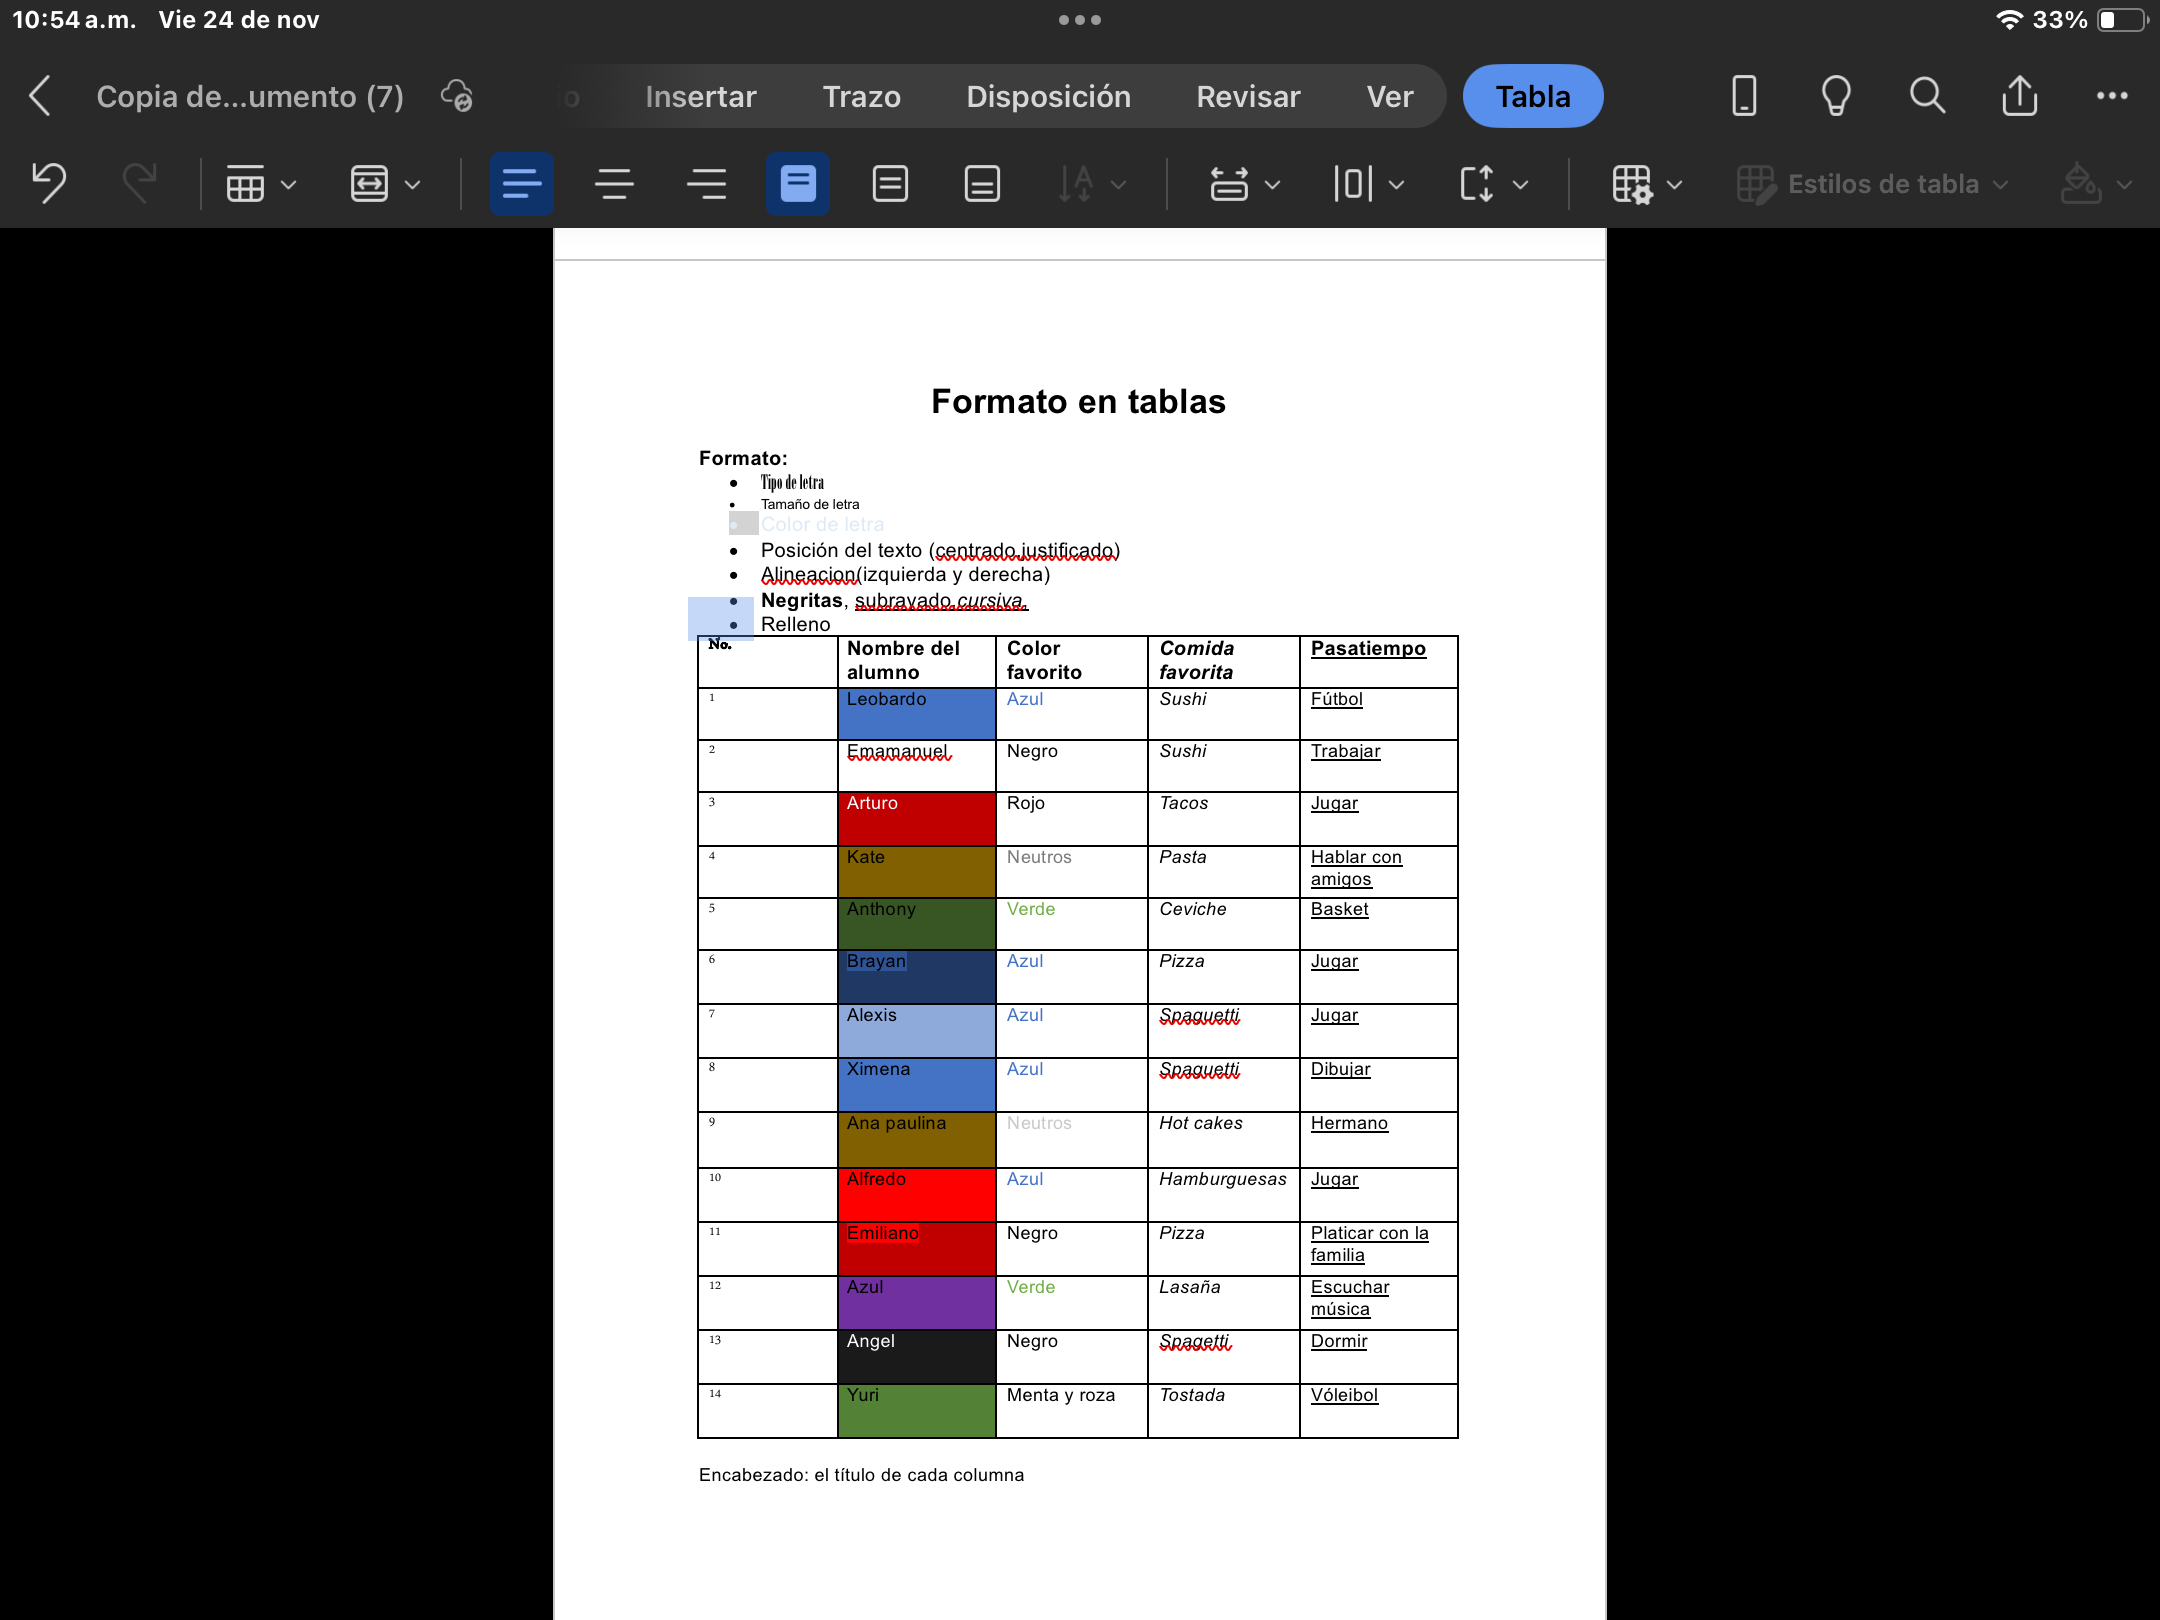Click the cloud sync status icon
This screenshot has width=2160, height=1620.
457,96
